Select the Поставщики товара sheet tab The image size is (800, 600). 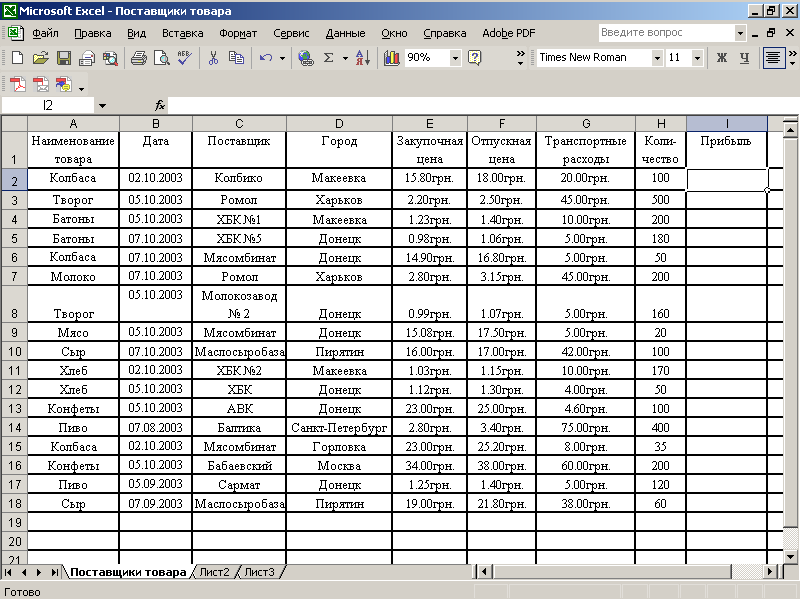(x=128, y=572)
